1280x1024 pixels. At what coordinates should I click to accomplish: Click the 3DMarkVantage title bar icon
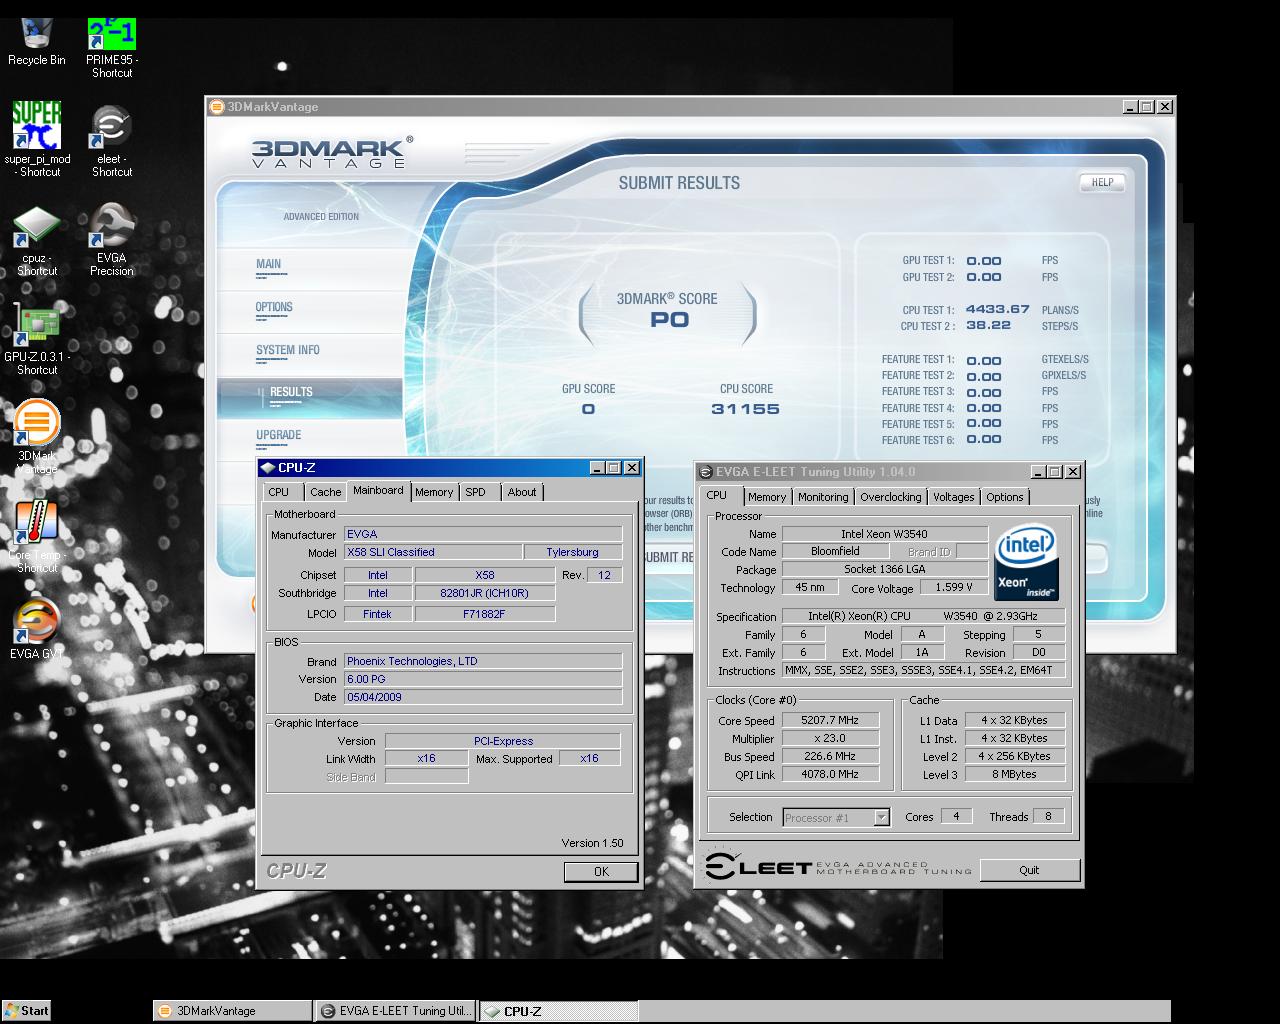coord(217,107)
